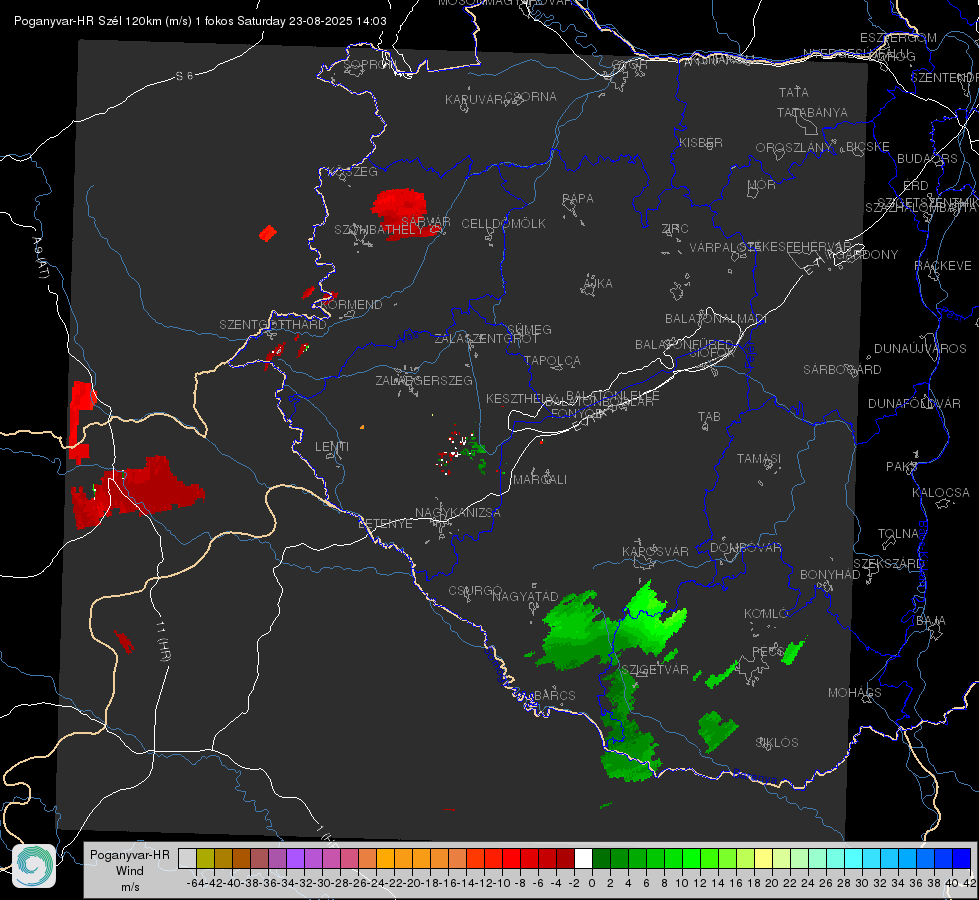Screen dimensions: 979x900
Task: Click the PAPA city label
Action: (x=578, y=199)
